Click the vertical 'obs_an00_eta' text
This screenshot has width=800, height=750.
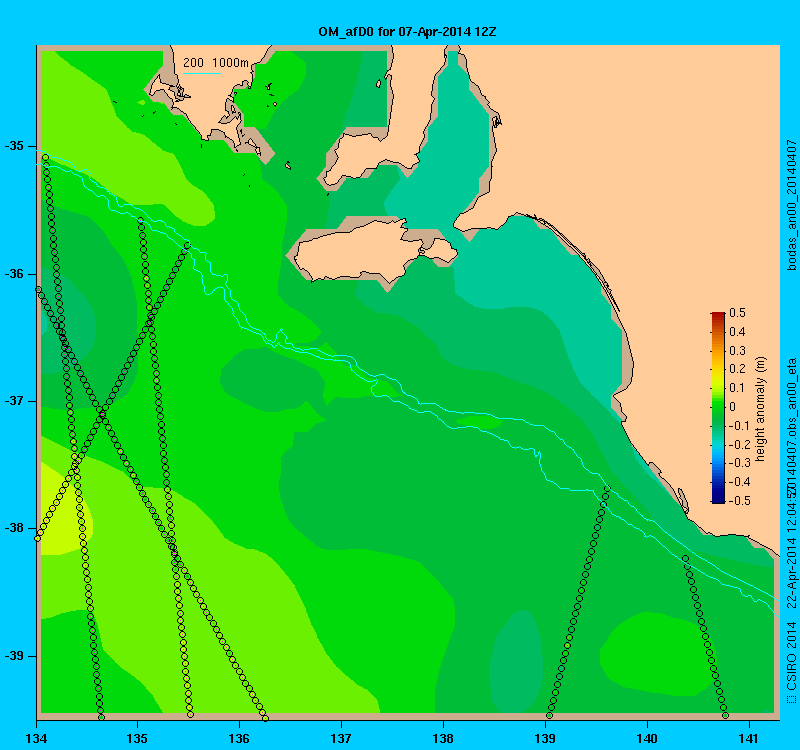coord(791,398)
